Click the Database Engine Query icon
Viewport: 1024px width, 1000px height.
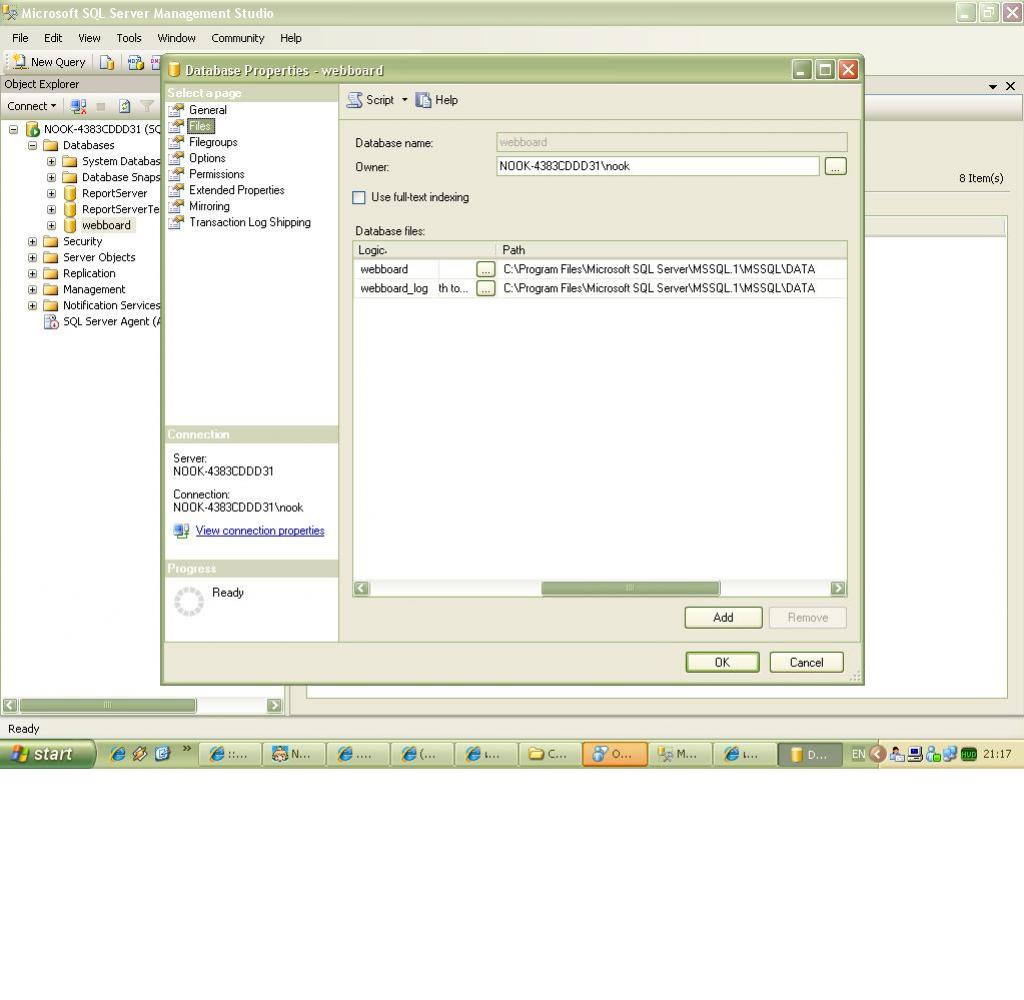(107, 62)
